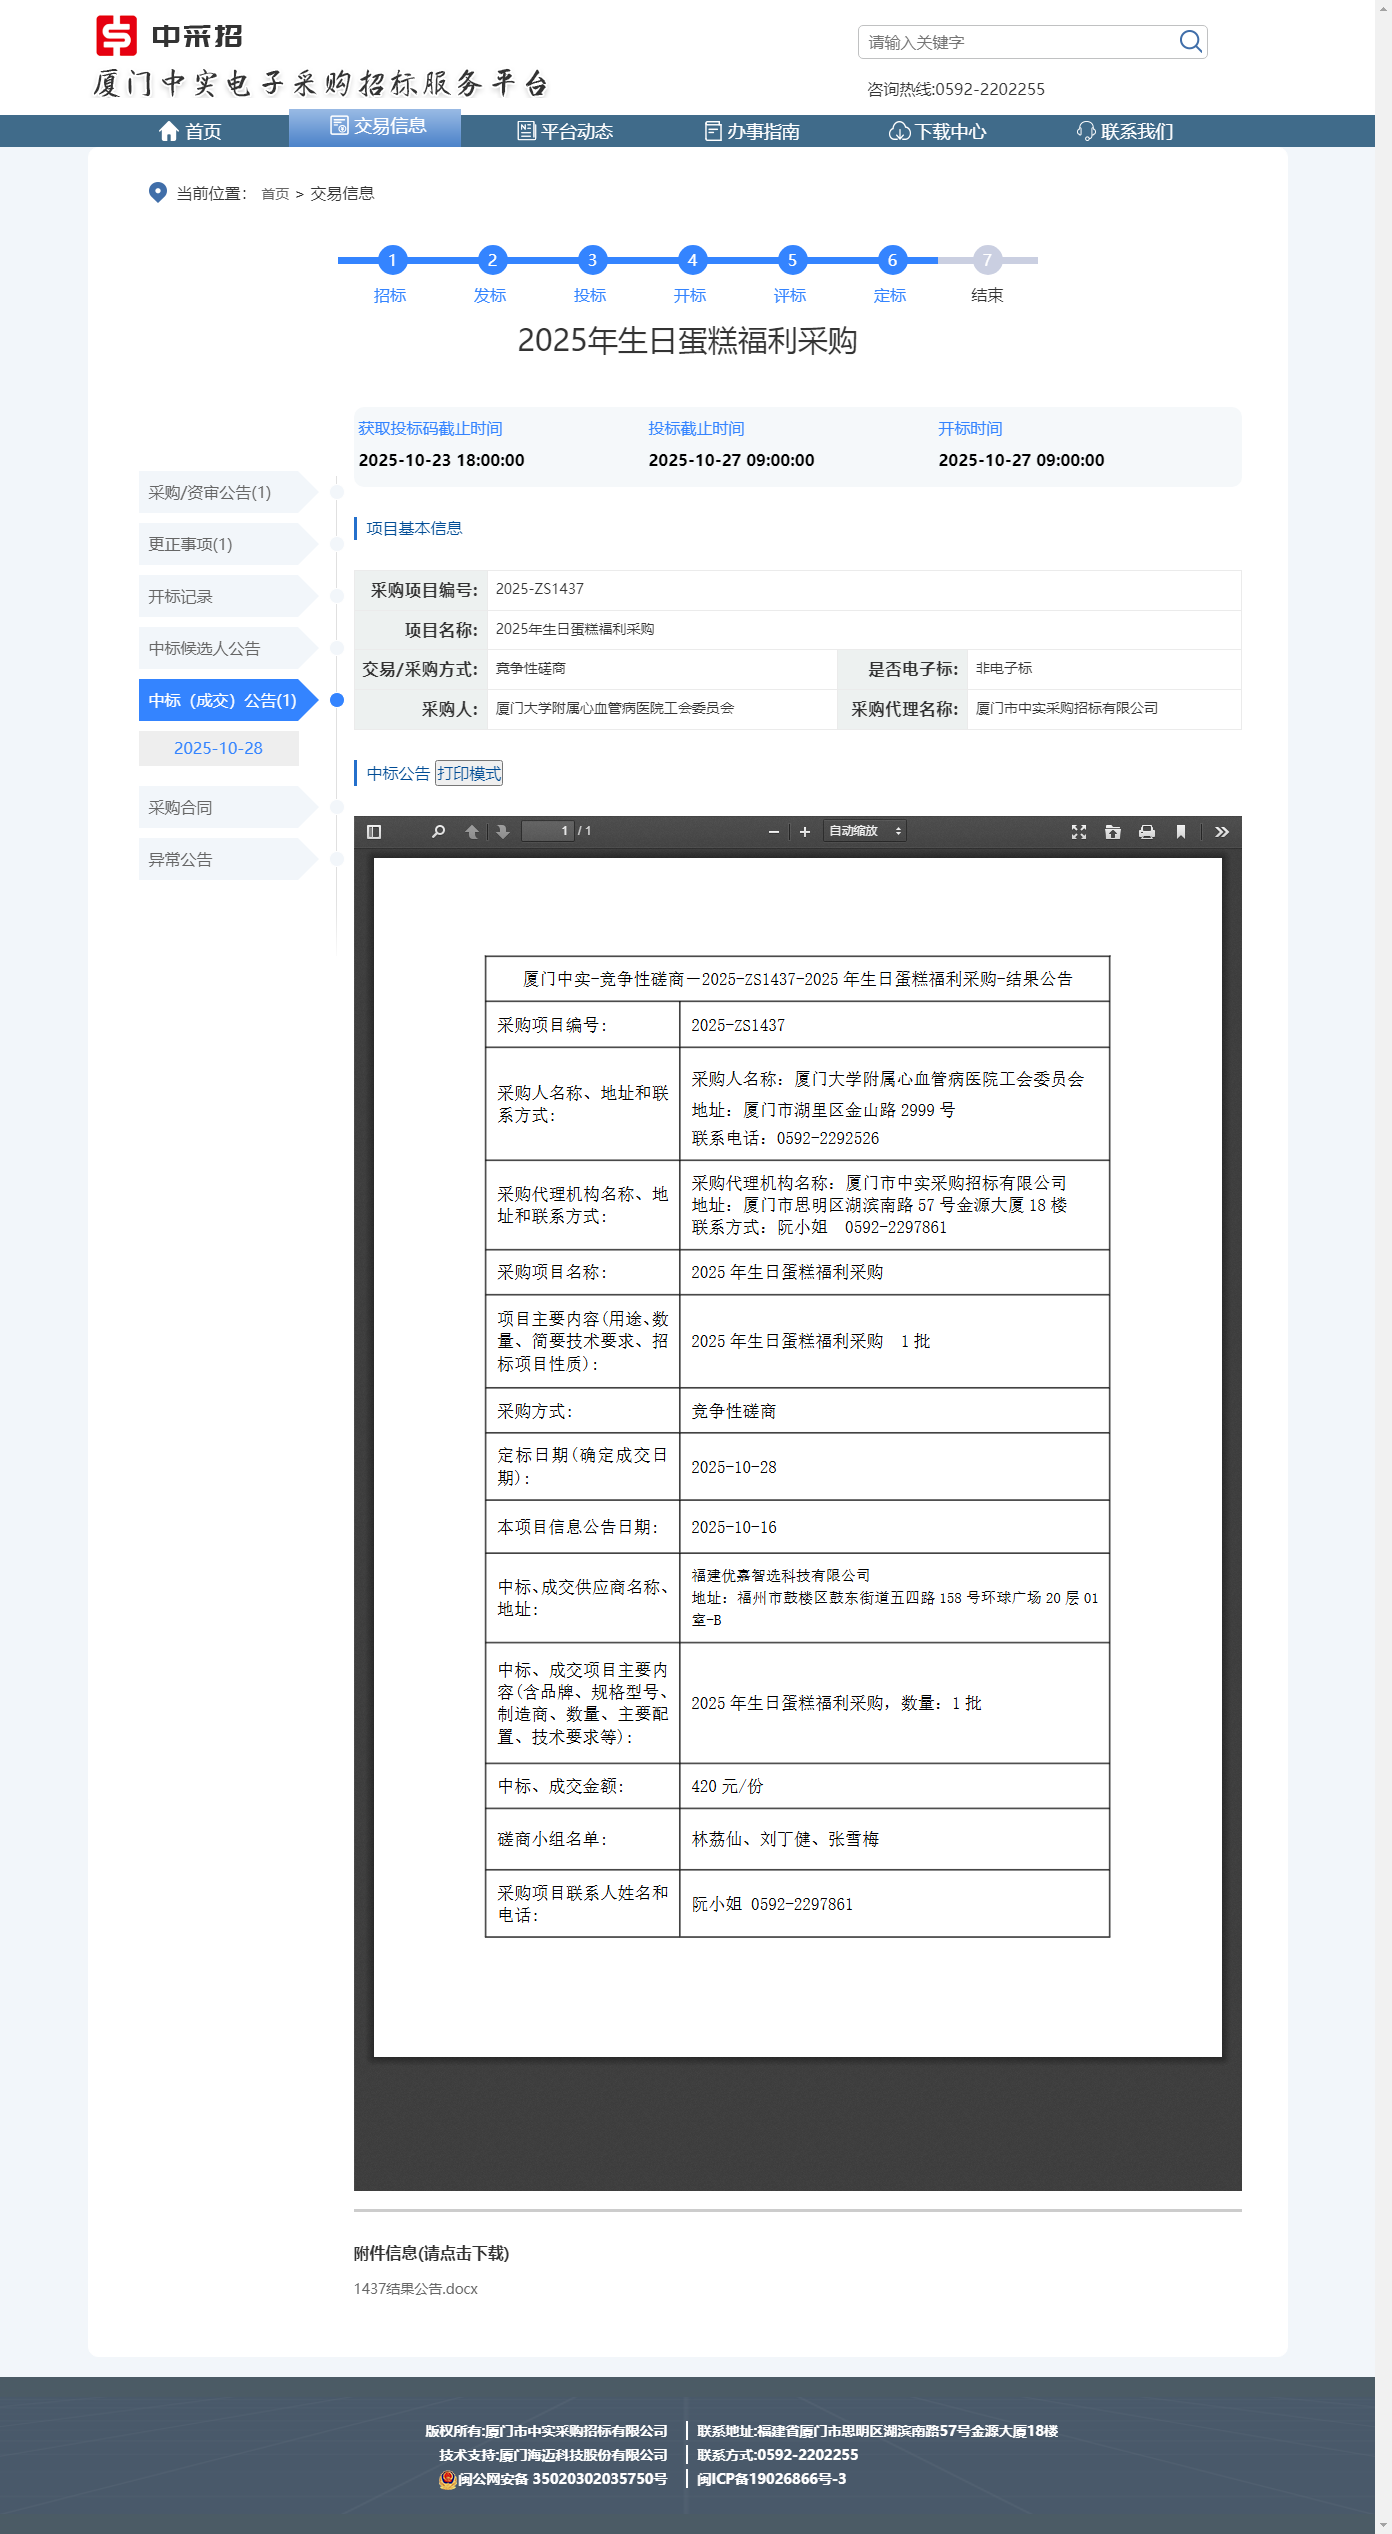Toggle the PDF viewer sidebar
Viewport: 1392px width, 2534px height.
[x=374, y=831]
